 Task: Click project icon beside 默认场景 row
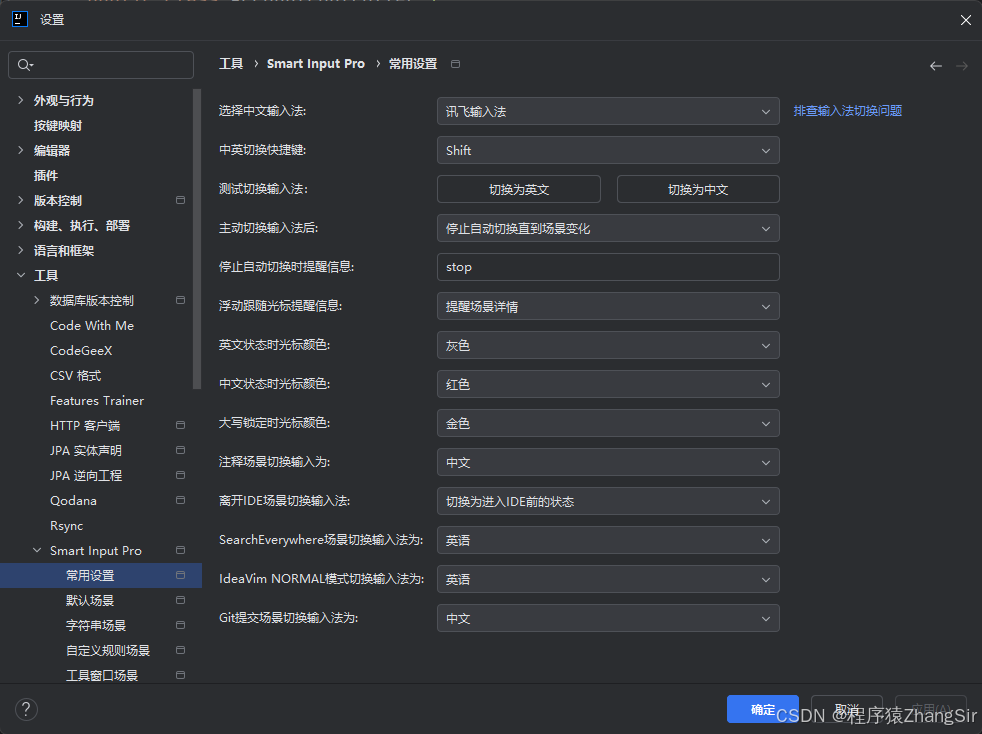pos(180,601)
